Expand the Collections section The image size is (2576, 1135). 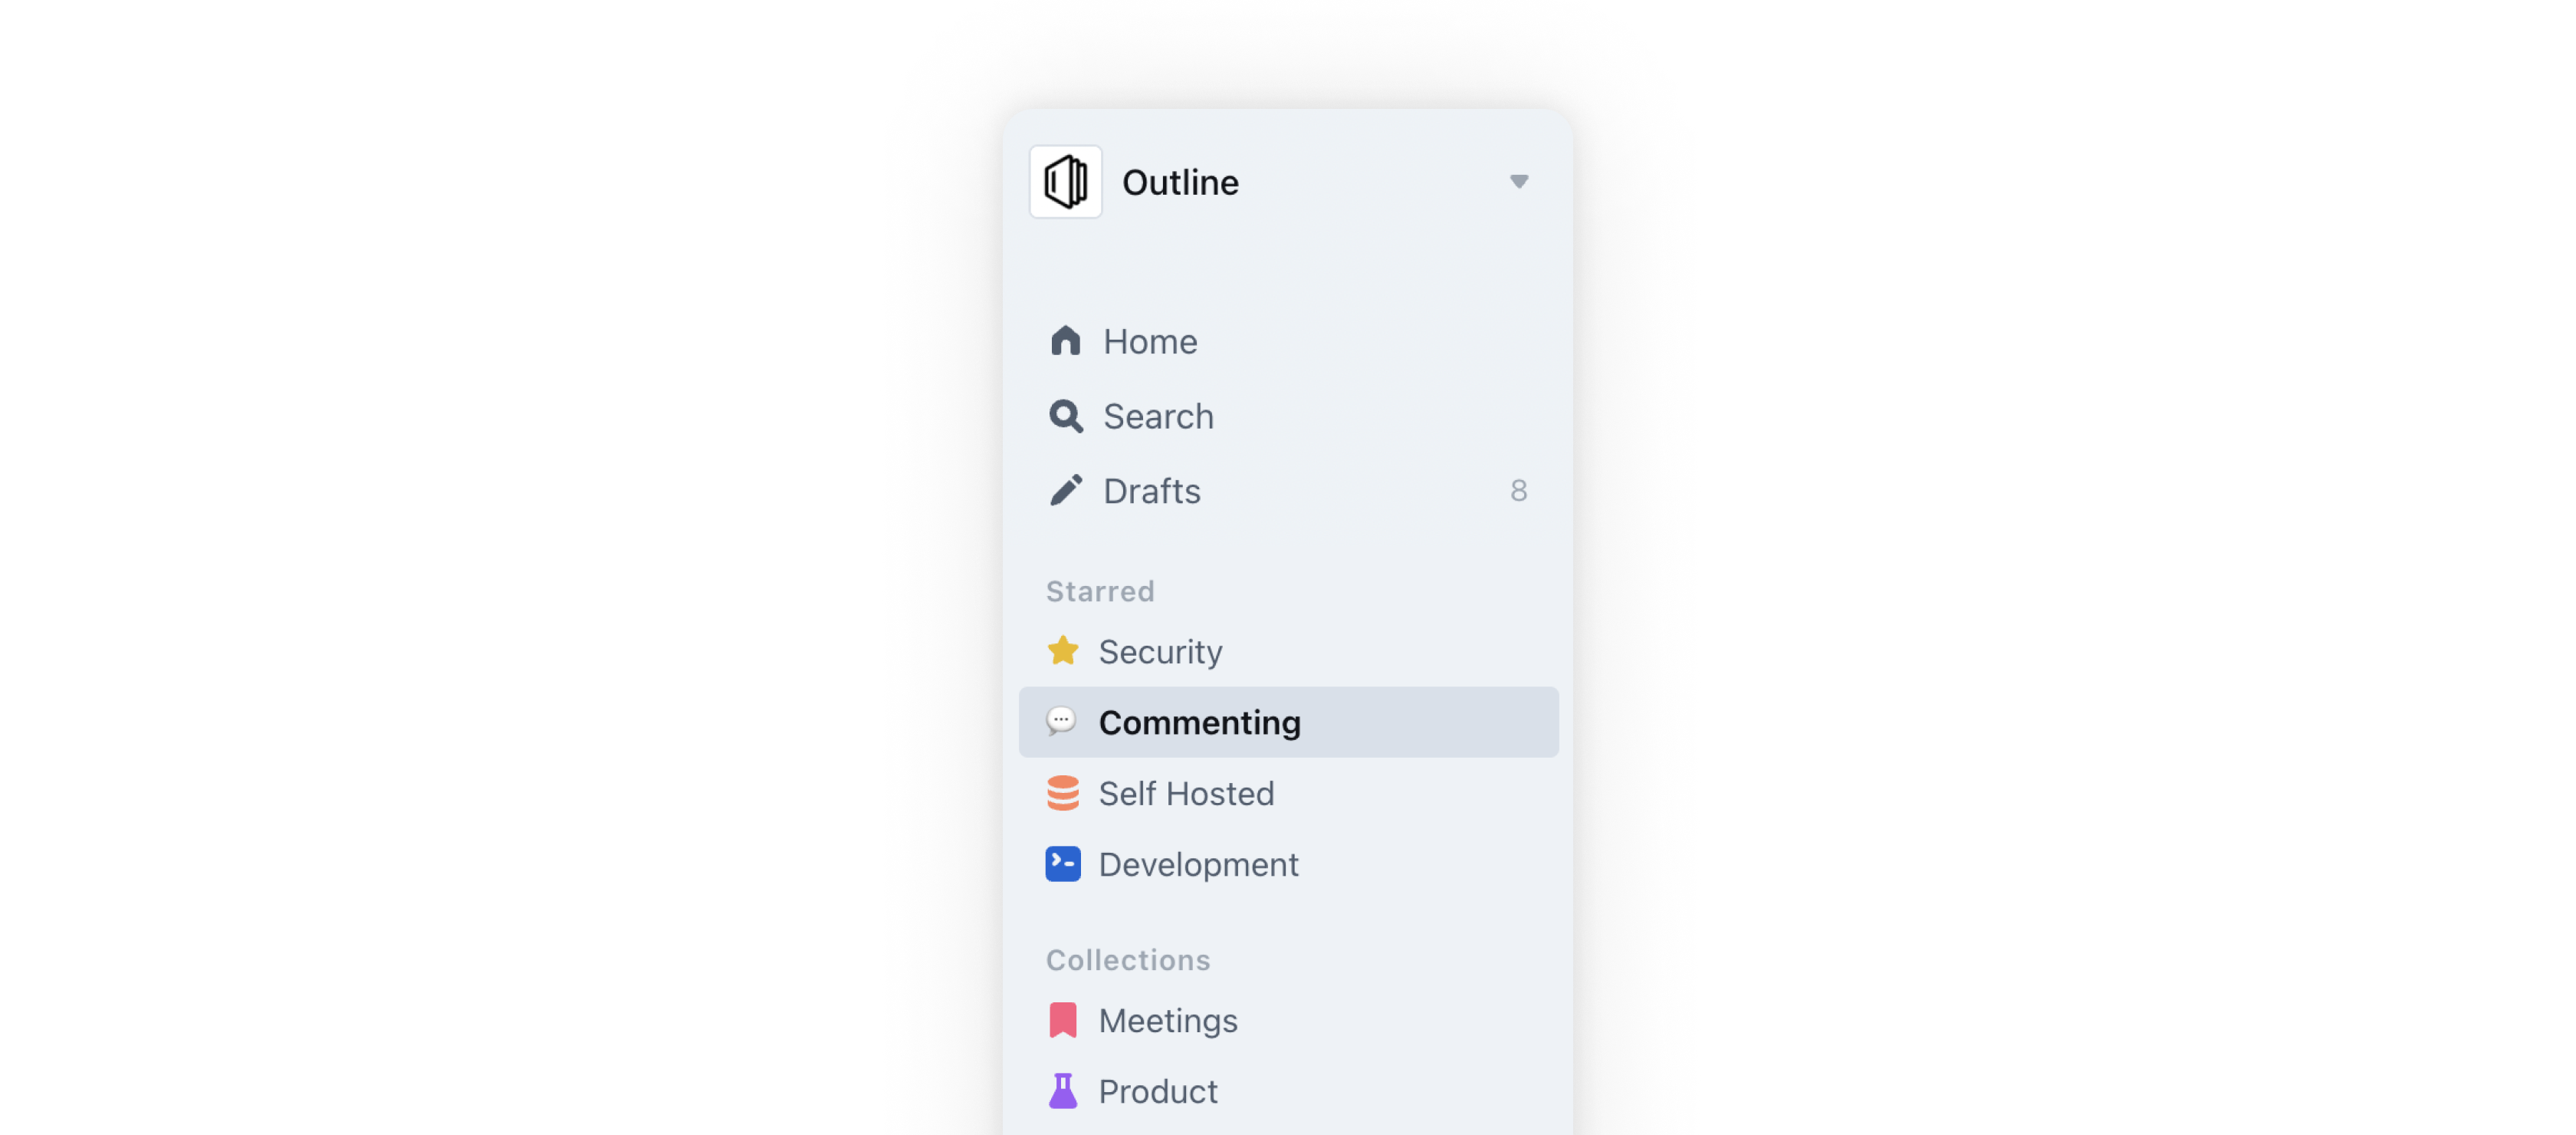coord(1127,959)
